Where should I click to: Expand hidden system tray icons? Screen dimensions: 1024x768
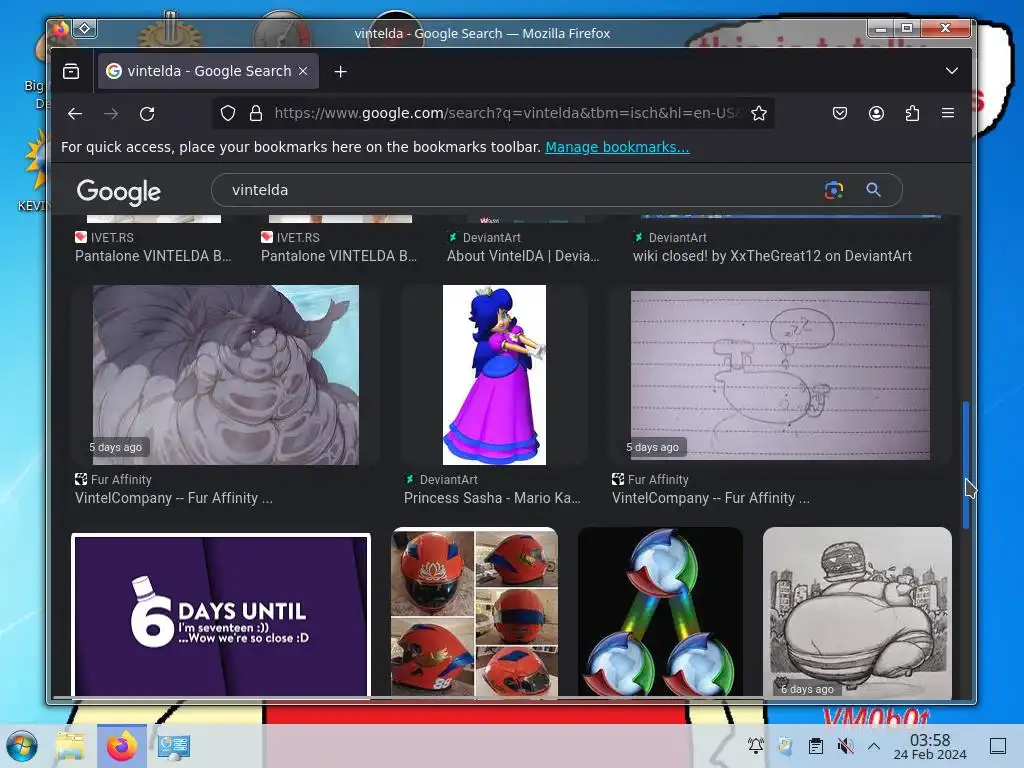874,746
